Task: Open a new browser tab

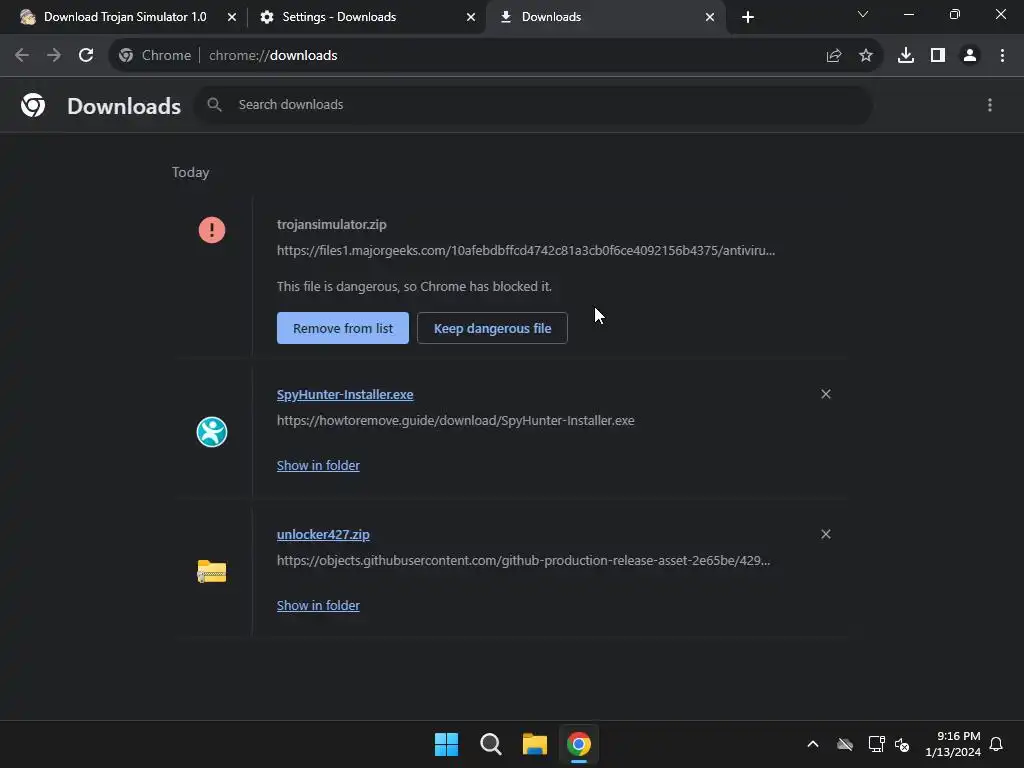Action: pyautogui.click(x=748, y=17)
